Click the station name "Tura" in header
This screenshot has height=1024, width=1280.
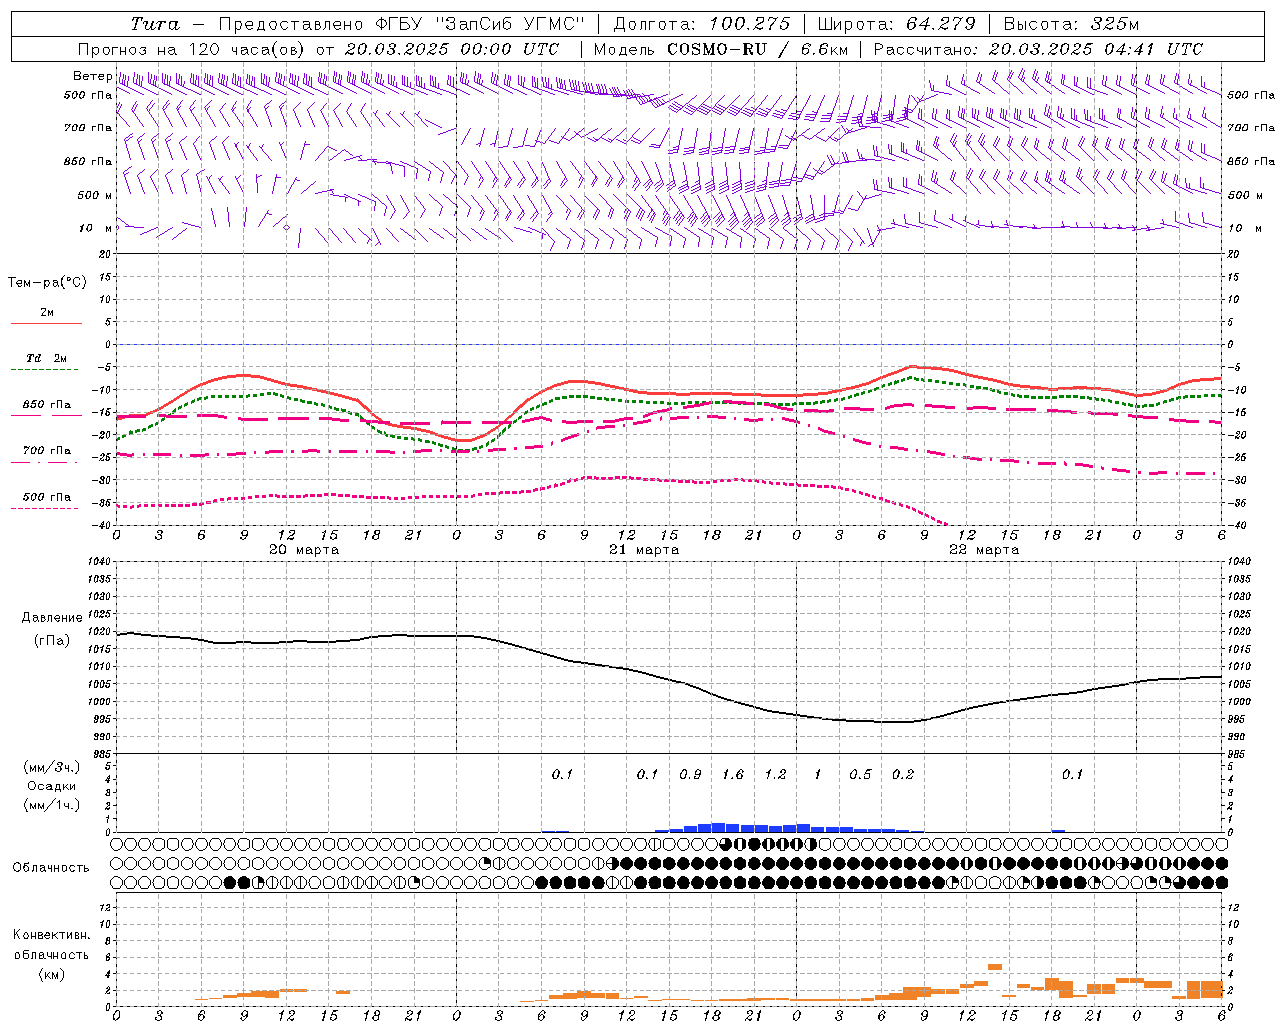pos(156,24)
